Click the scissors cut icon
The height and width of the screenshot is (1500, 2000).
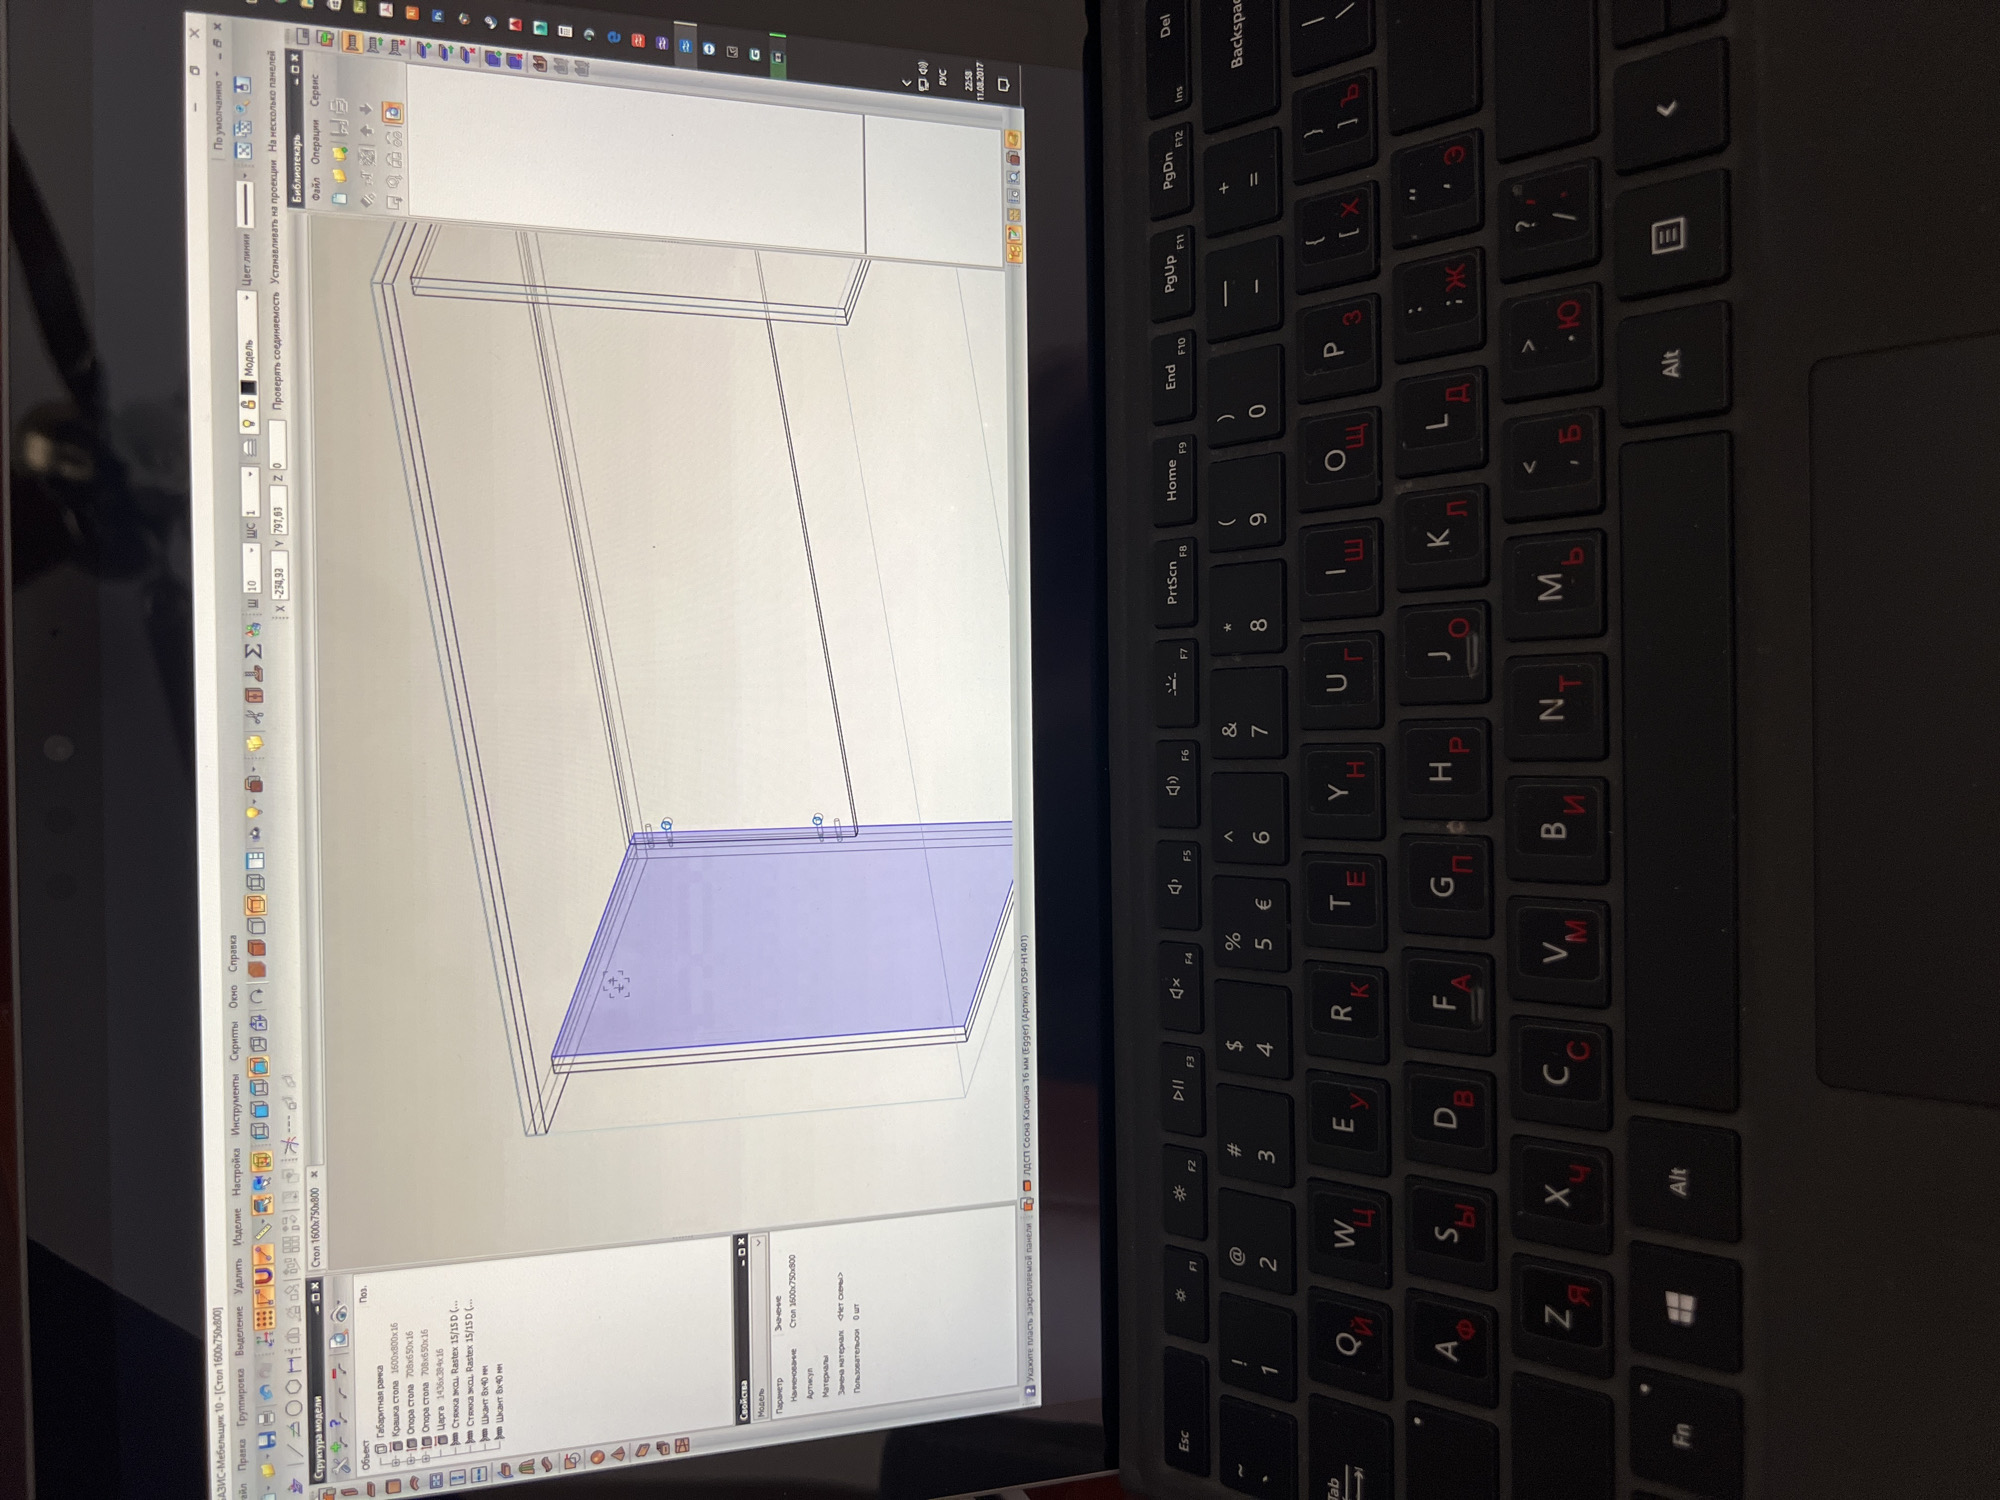253,717
